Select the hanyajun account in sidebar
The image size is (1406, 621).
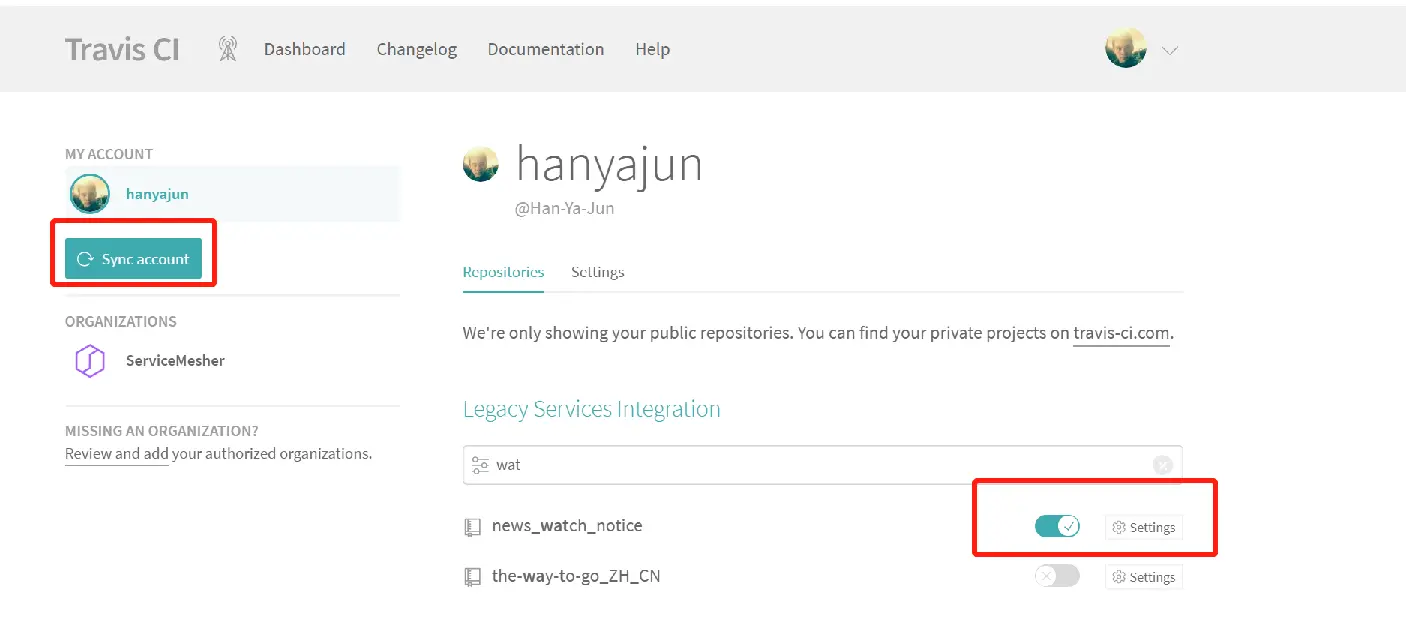(233, 194)
